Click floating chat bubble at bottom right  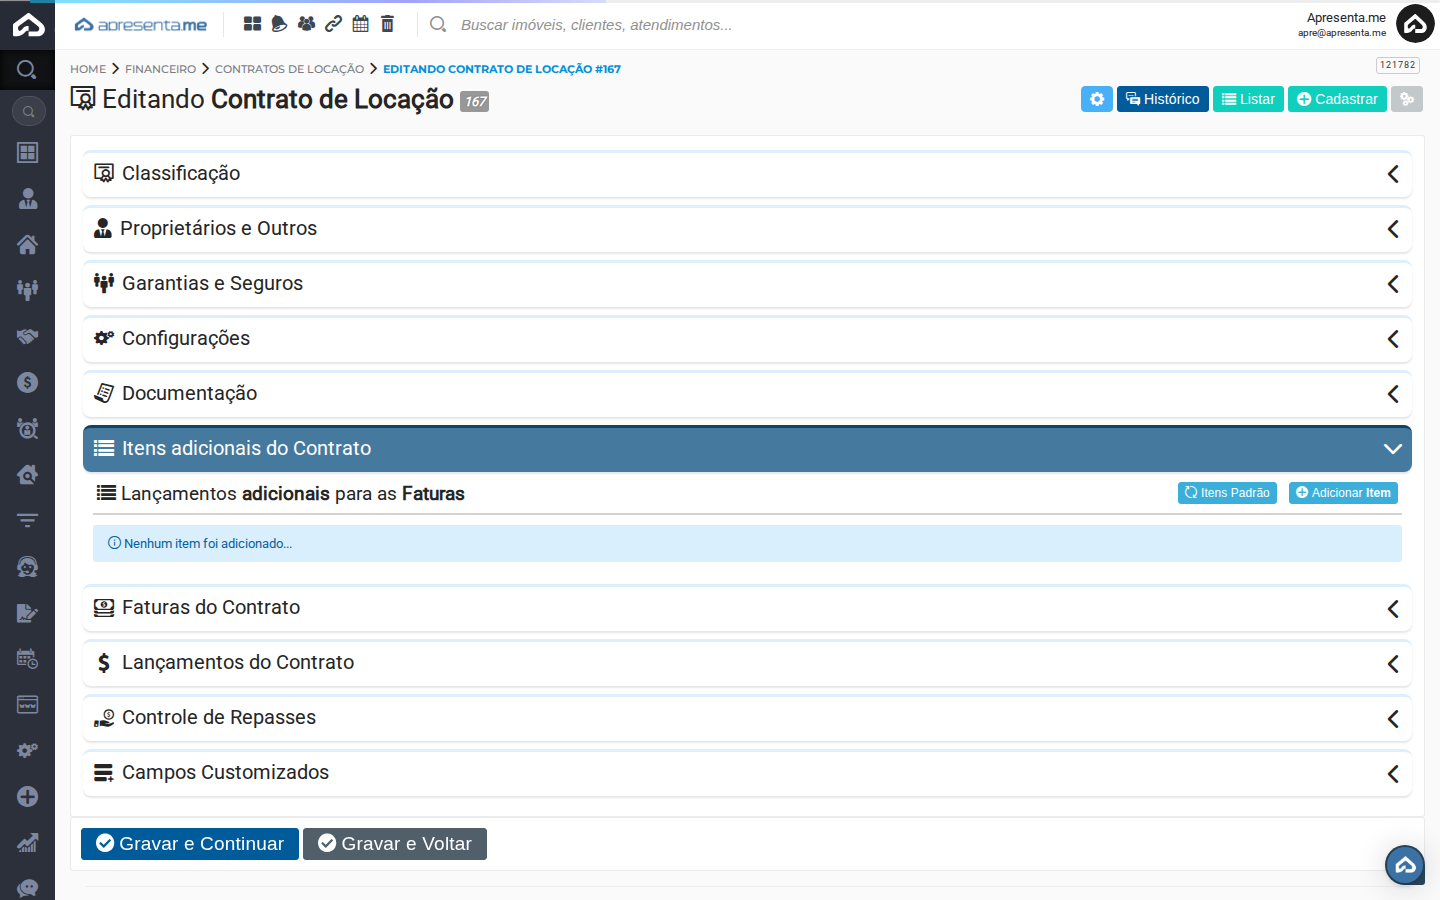(x=1404, y=865)
